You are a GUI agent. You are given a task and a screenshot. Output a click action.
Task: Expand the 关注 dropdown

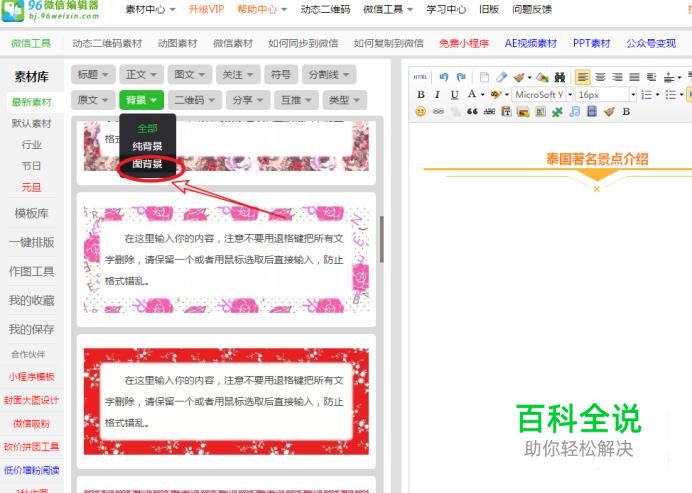[x=238, y=75]
